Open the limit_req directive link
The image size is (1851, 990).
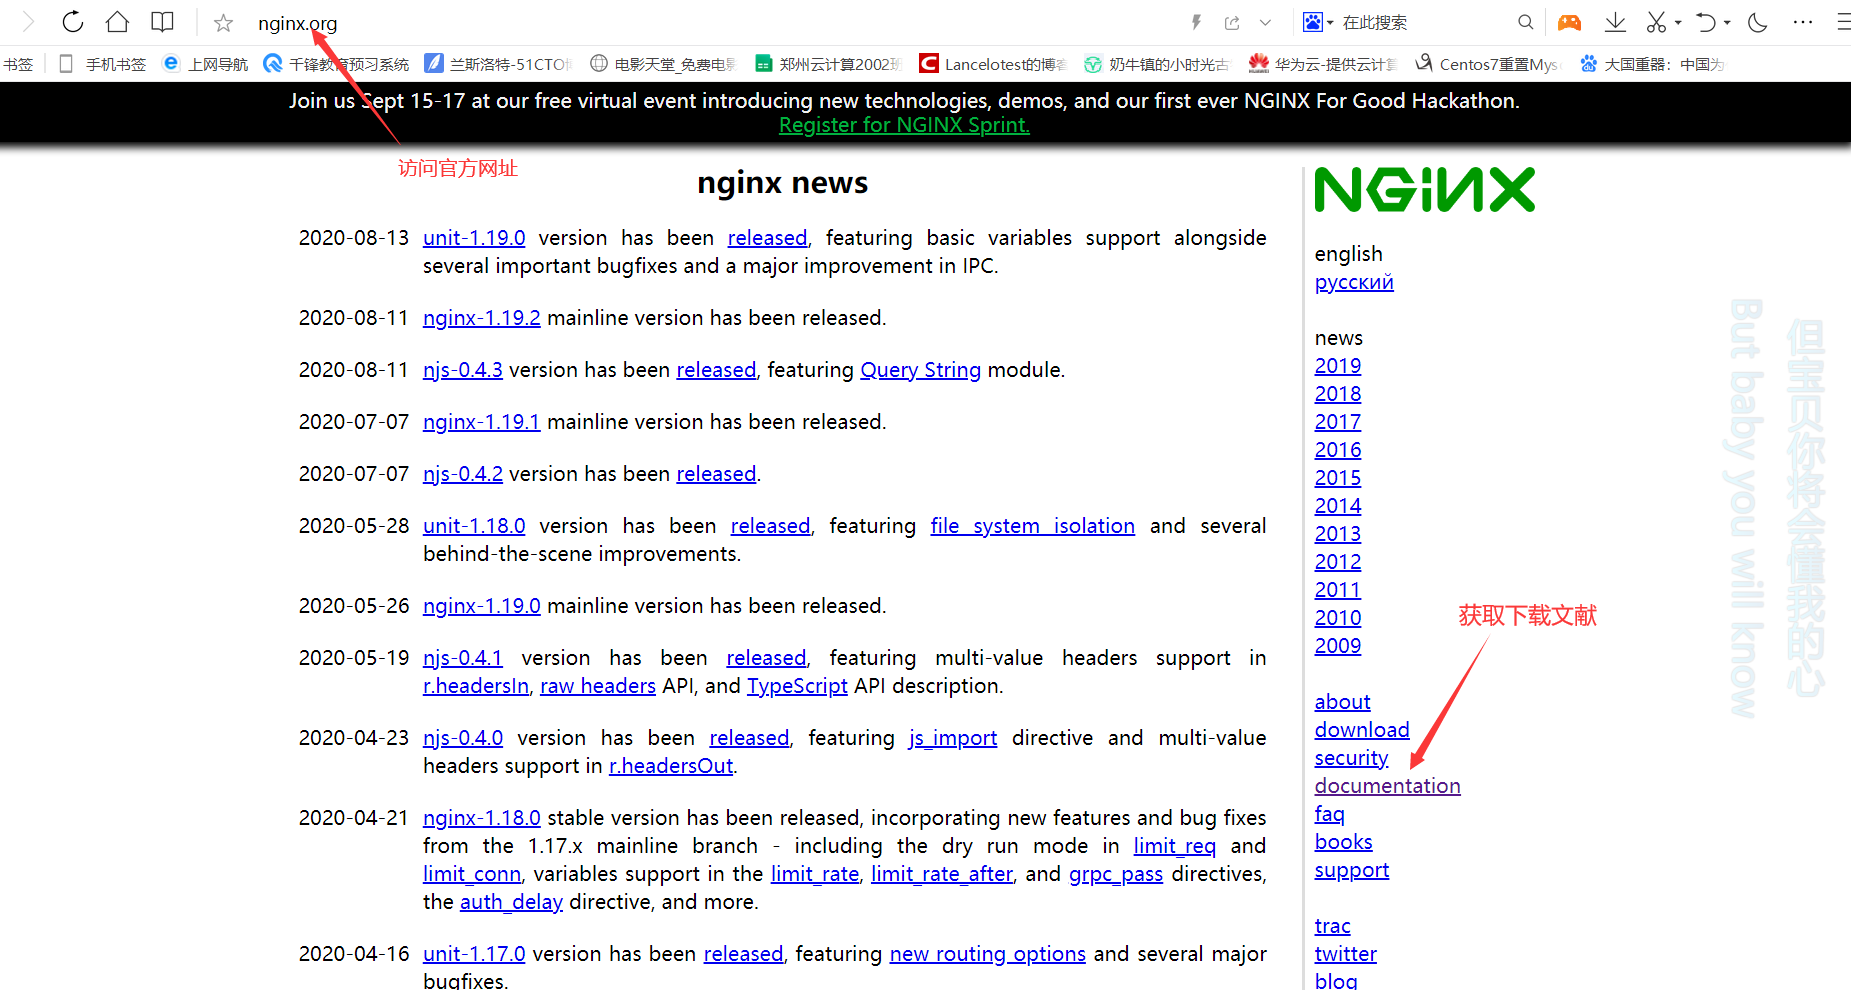tap(1175, 846)
